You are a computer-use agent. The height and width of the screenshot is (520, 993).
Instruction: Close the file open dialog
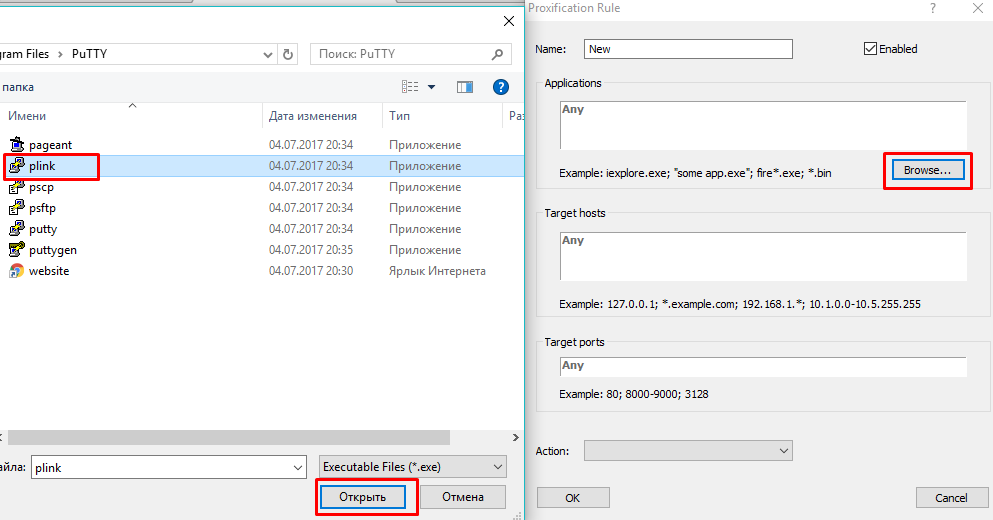click(x=509, y=22)
